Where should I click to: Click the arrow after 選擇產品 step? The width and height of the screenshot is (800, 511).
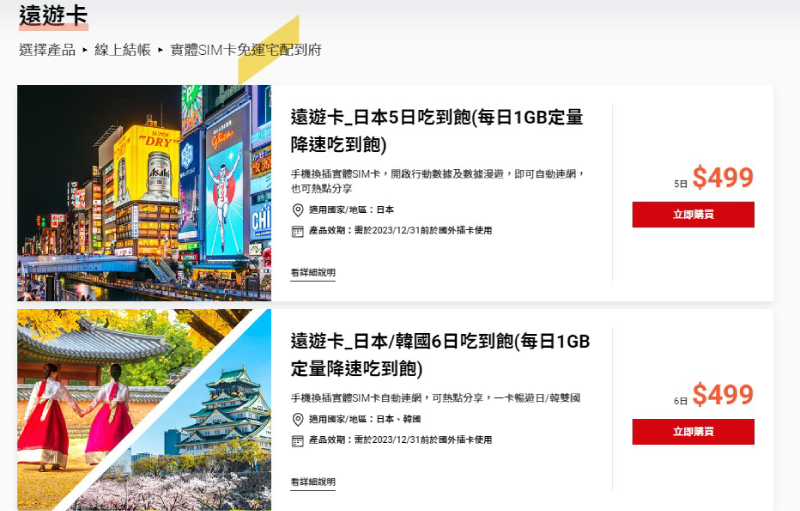click(x=85, y=50)
